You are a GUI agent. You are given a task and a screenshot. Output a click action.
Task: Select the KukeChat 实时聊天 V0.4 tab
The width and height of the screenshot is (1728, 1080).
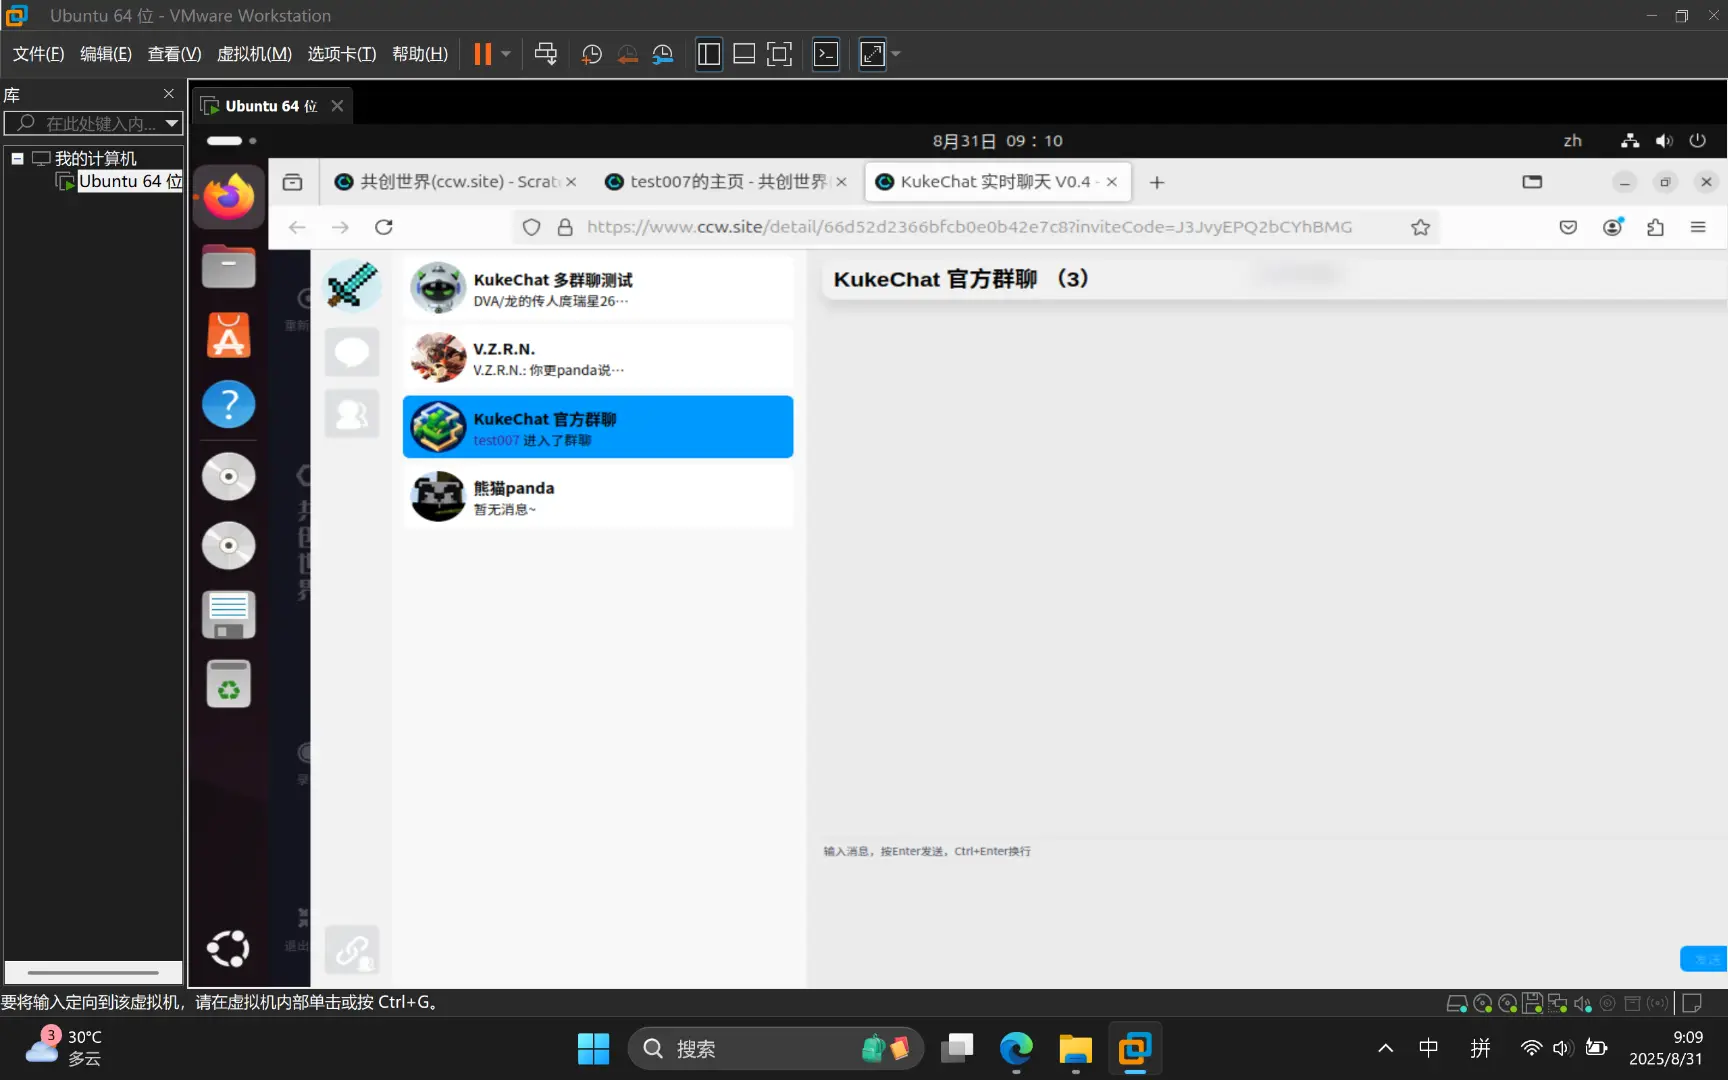click(x=997, y=182)
